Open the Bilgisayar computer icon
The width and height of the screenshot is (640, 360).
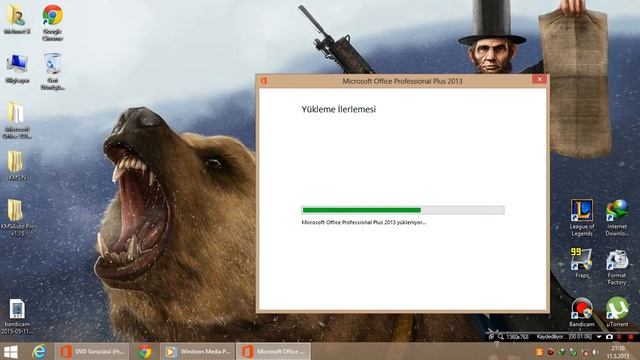tap(17, 69)
